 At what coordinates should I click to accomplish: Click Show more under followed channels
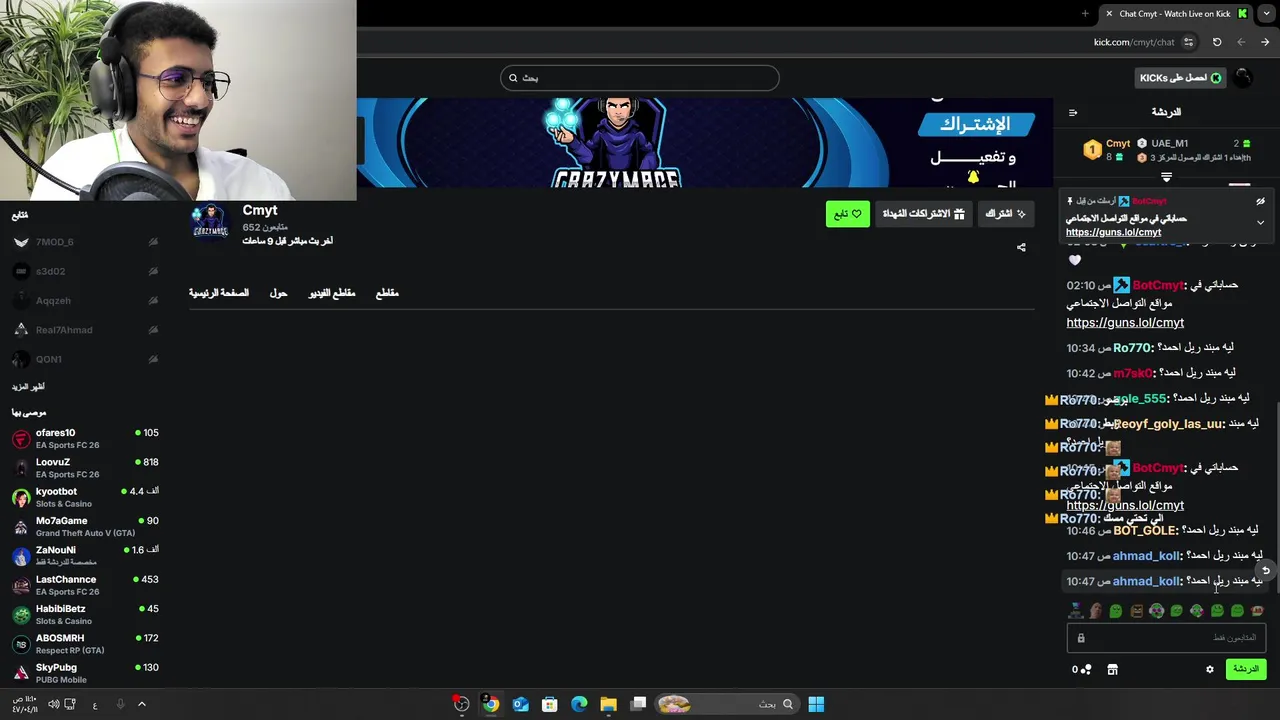tap(28, 386)
